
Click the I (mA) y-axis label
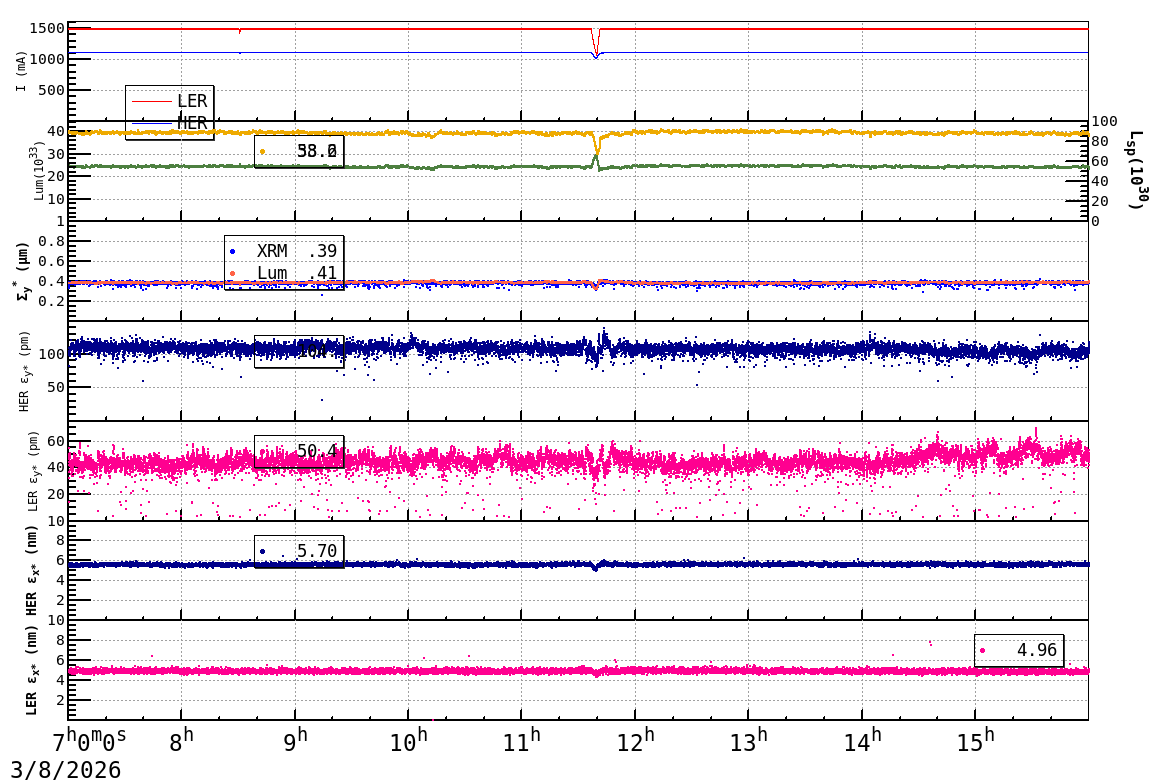21,71
